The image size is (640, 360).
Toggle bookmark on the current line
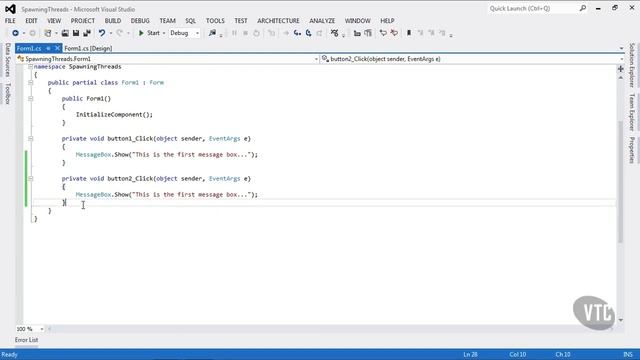click(x=409, y=33)
